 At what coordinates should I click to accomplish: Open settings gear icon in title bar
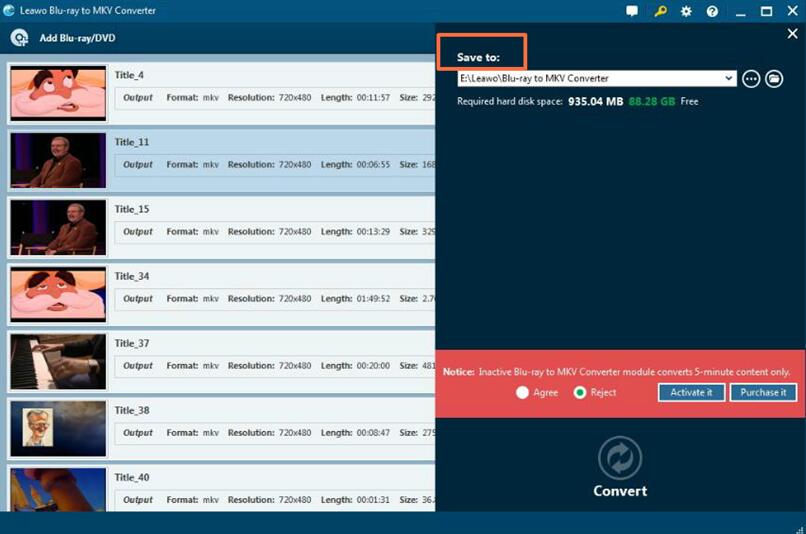[686, 11]
